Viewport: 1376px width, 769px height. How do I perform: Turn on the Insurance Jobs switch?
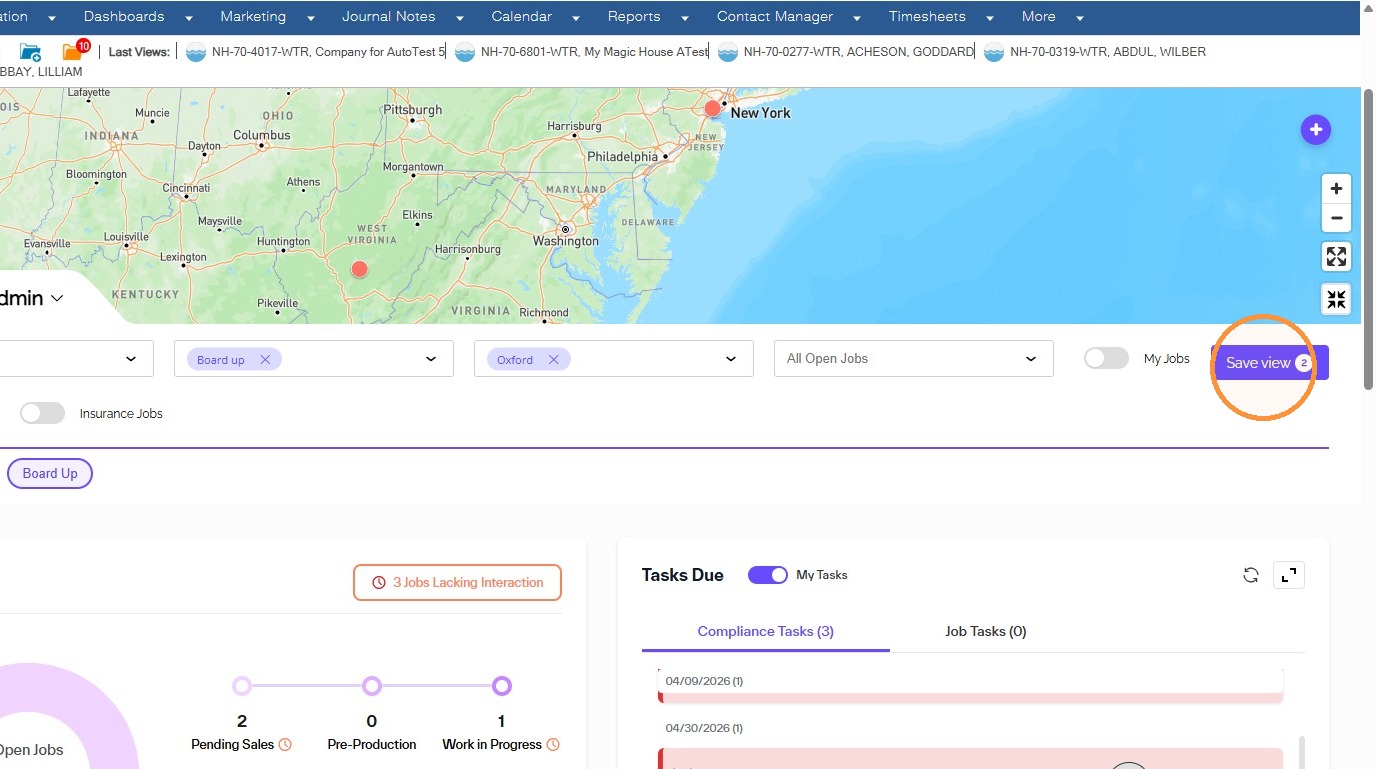42,413
